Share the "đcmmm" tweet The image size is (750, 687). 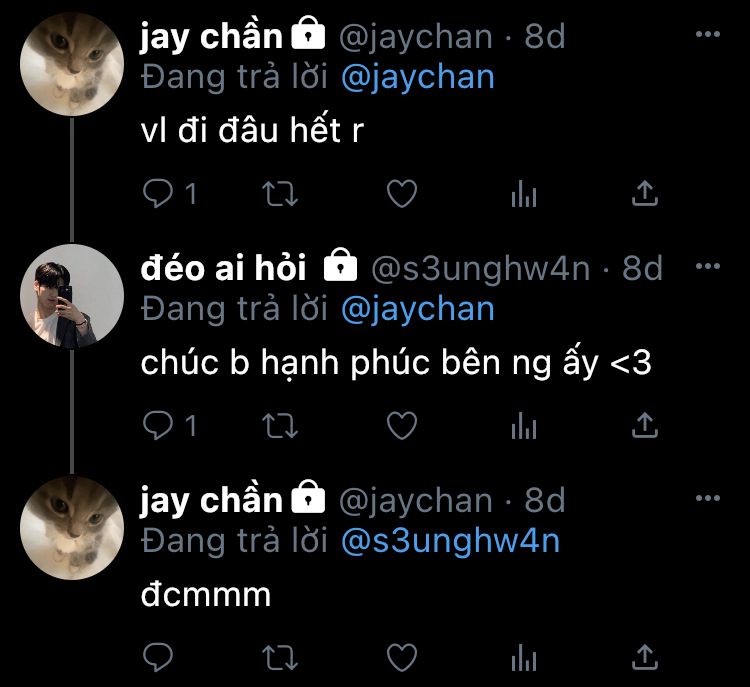pos(645,657)
